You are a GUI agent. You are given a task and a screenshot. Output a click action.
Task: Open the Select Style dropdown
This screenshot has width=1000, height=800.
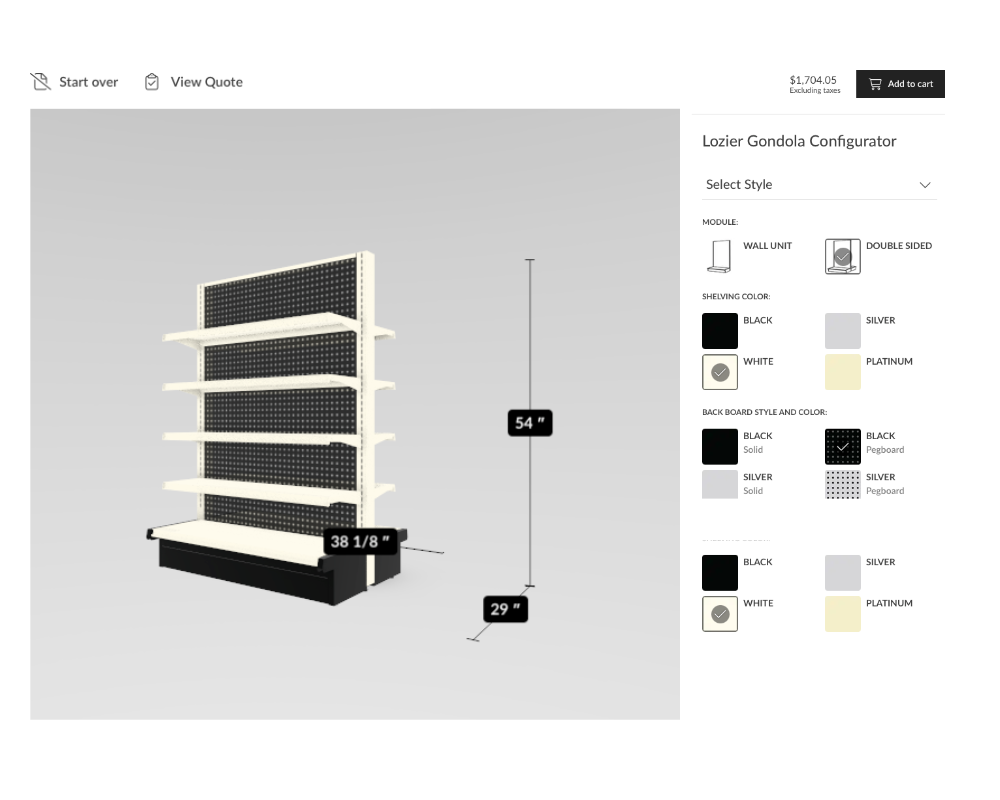pos(819,184)
